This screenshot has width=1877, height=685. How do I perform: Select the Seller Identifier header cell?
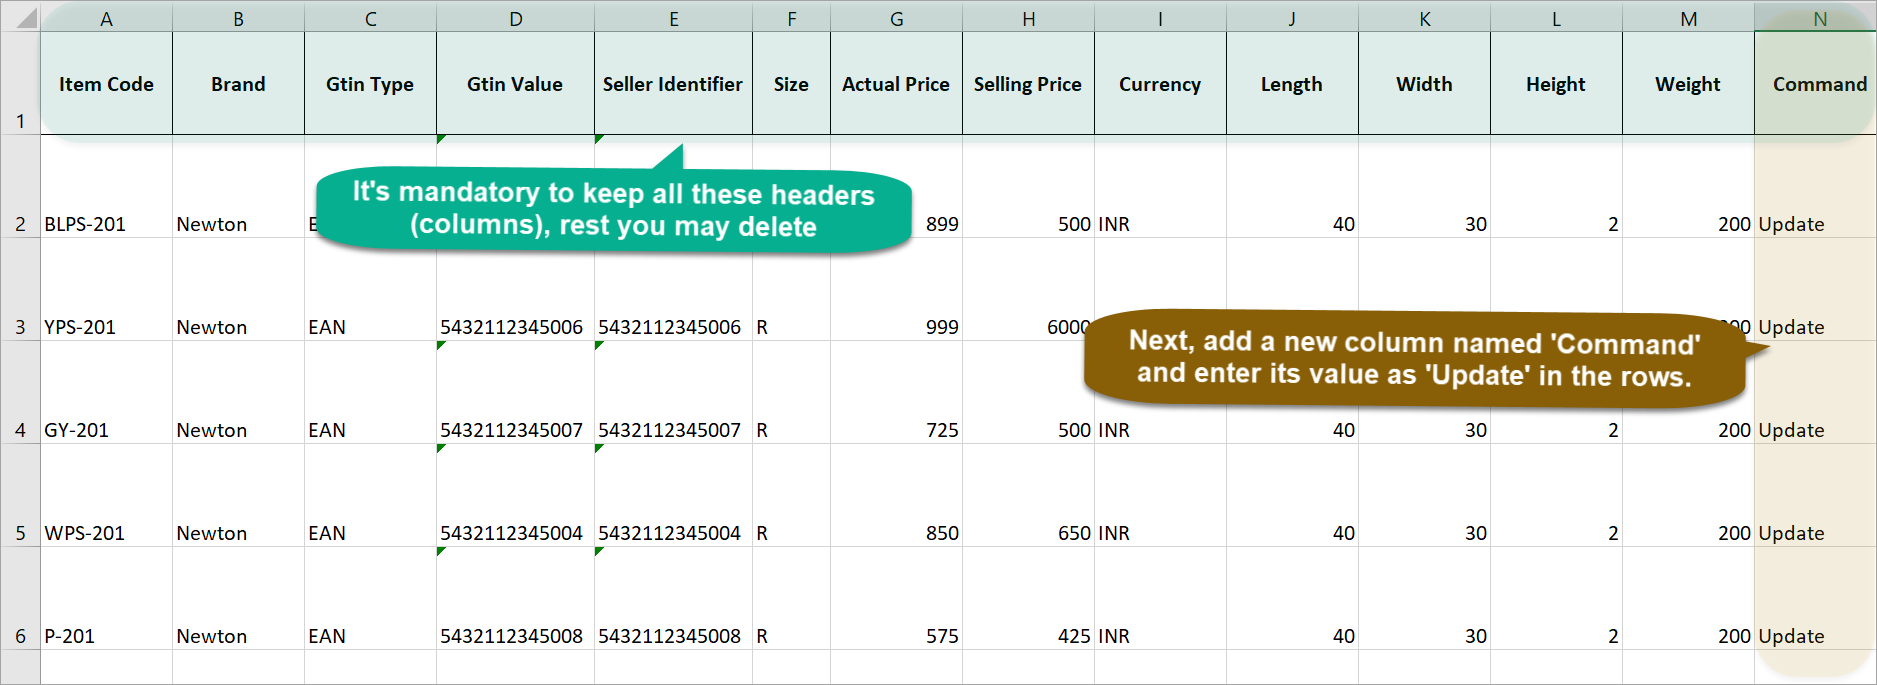tap(673, 84)
